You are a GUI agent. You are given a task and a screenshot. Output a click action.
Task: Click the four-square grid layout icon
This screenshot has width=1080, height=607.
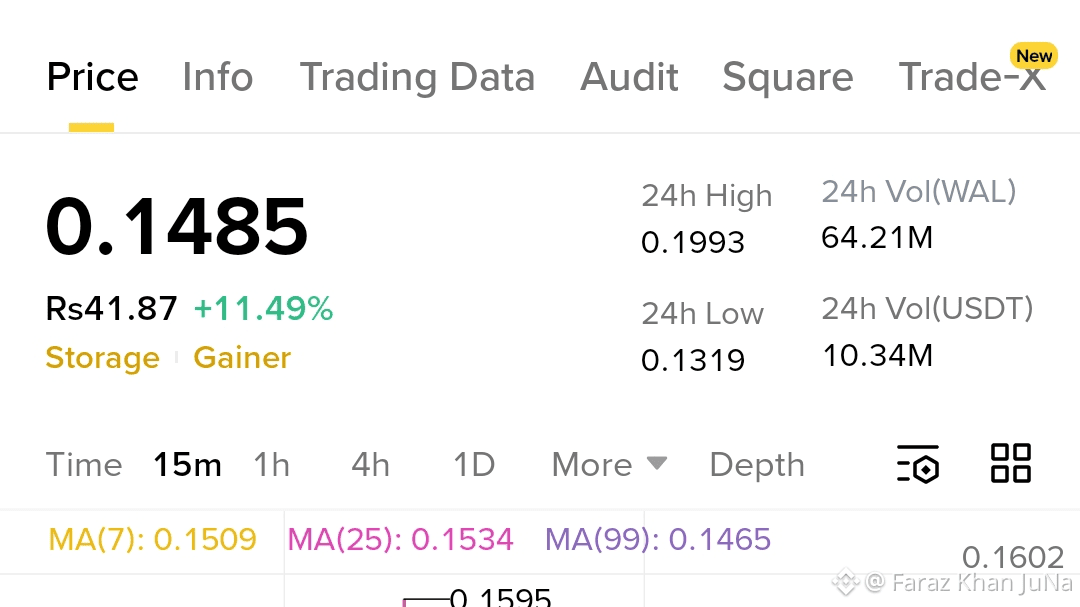(x=1010, y=464)
